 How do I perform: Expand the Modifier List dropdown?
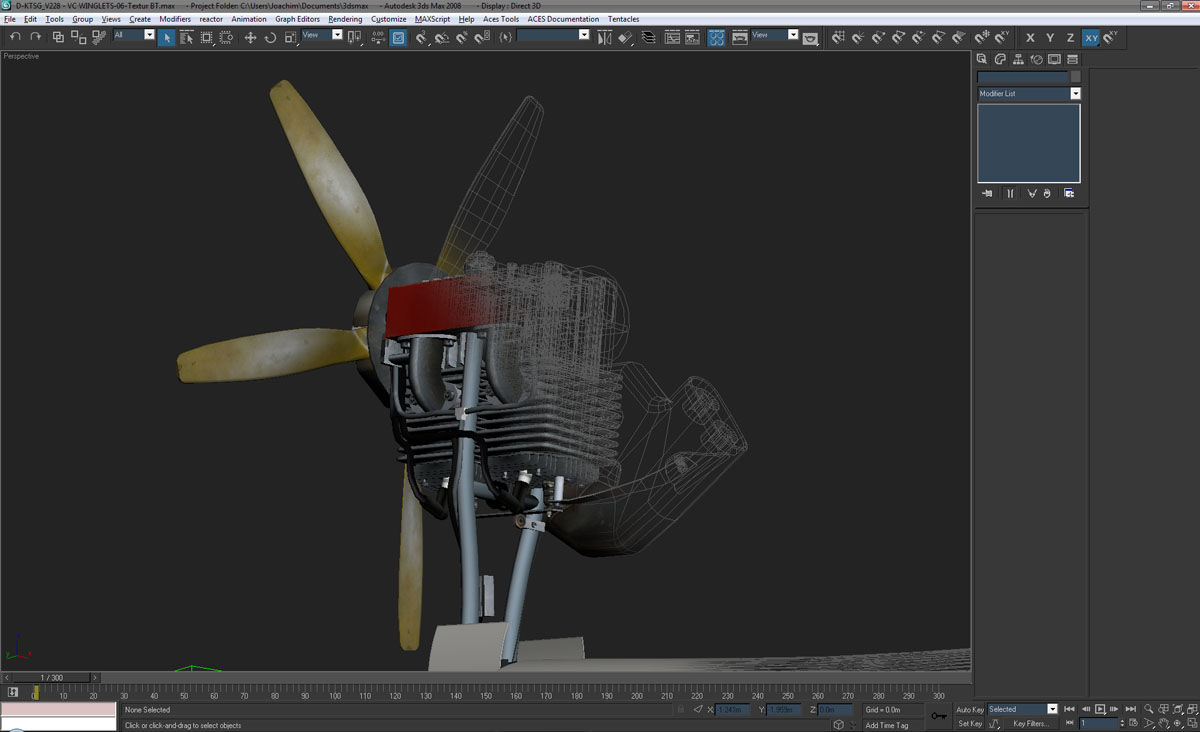[x=1075, y=93]
